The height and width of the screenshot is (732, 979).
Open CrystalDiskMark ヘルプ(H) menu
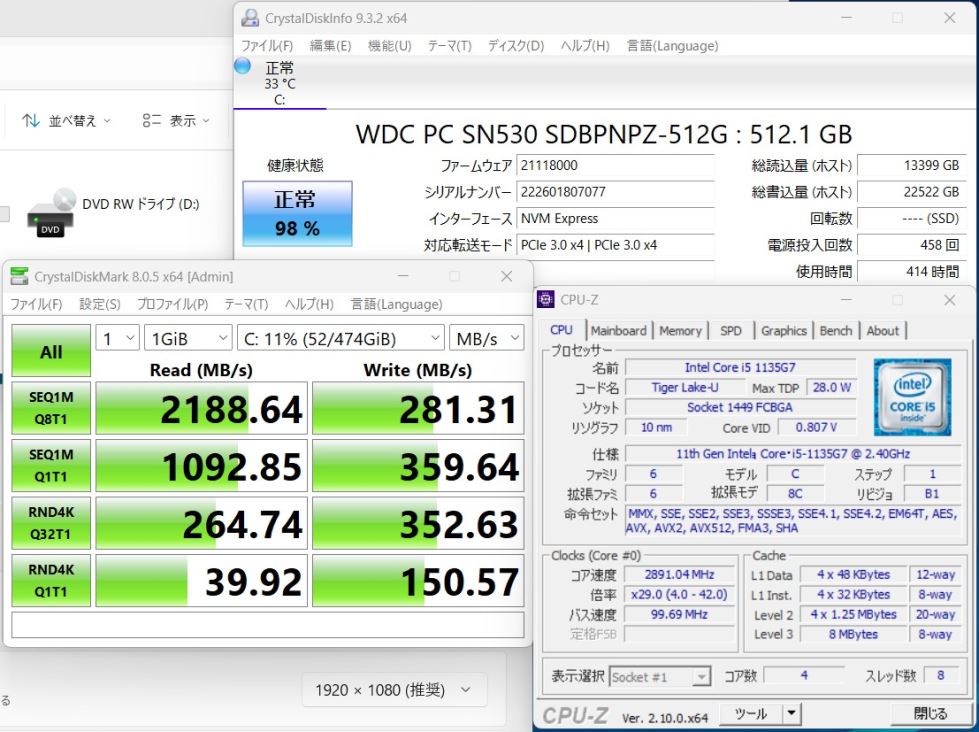309,304
